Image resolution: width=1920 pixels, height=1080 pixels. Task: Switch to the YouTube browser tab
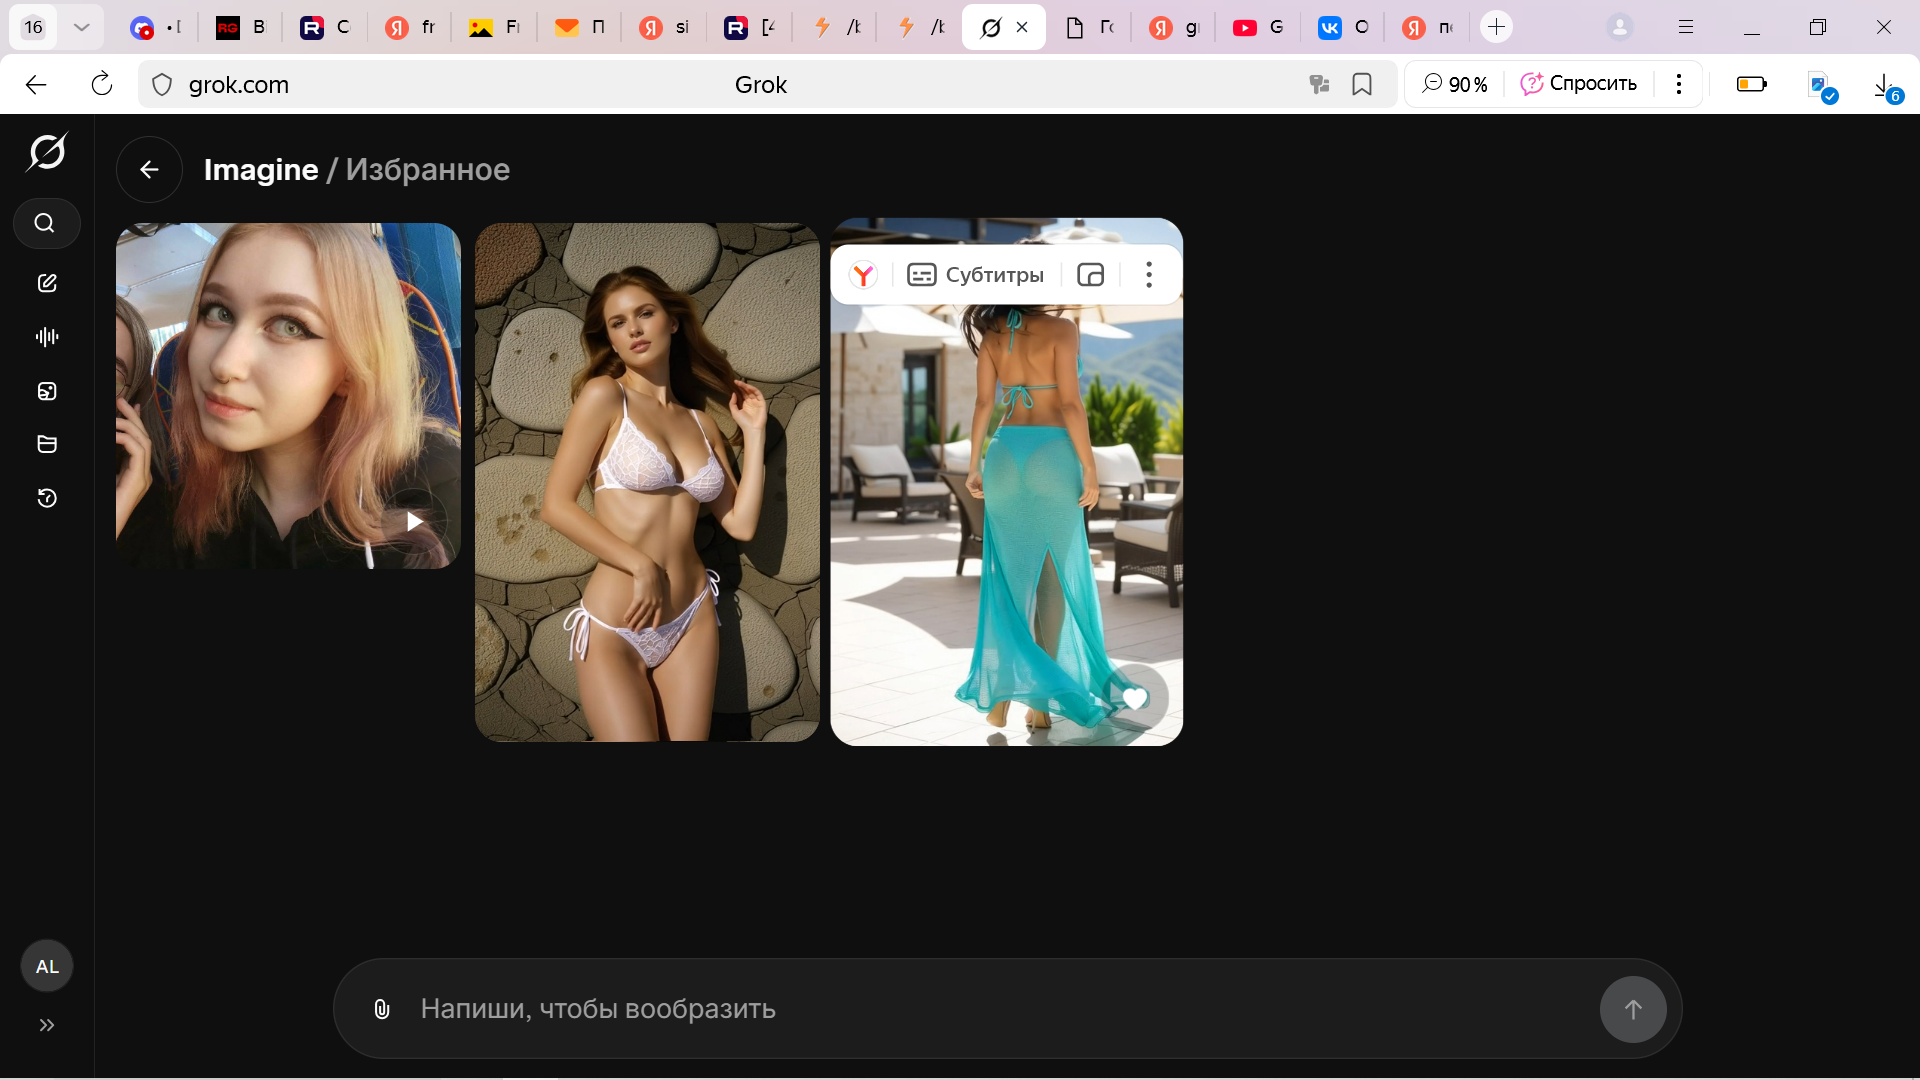point(1256,27)
